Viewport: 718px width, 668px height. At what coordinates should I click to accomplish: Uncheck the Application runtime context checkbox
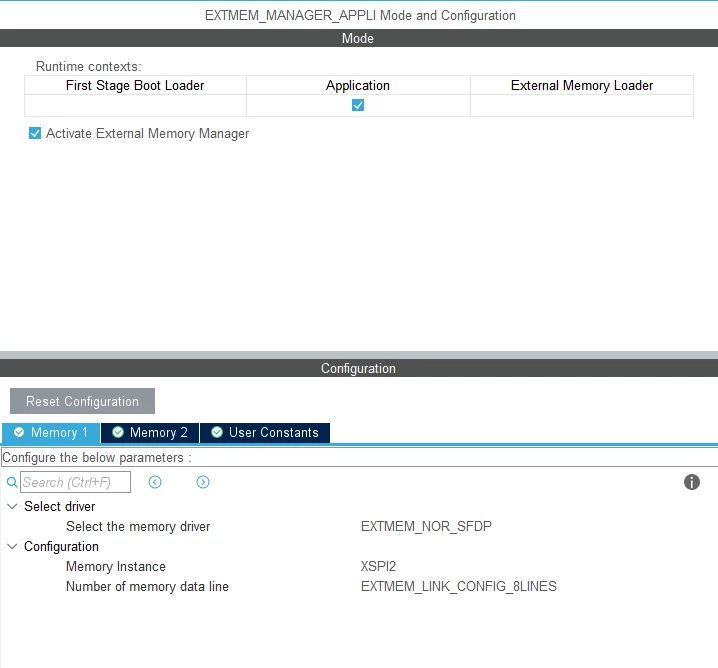point(358,105)
